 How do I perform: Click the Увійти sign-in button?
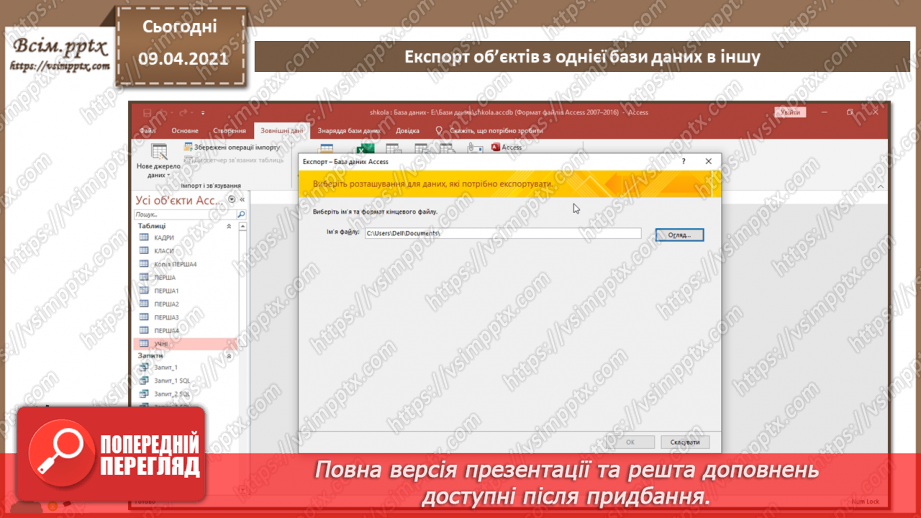[x=790, y=112]
